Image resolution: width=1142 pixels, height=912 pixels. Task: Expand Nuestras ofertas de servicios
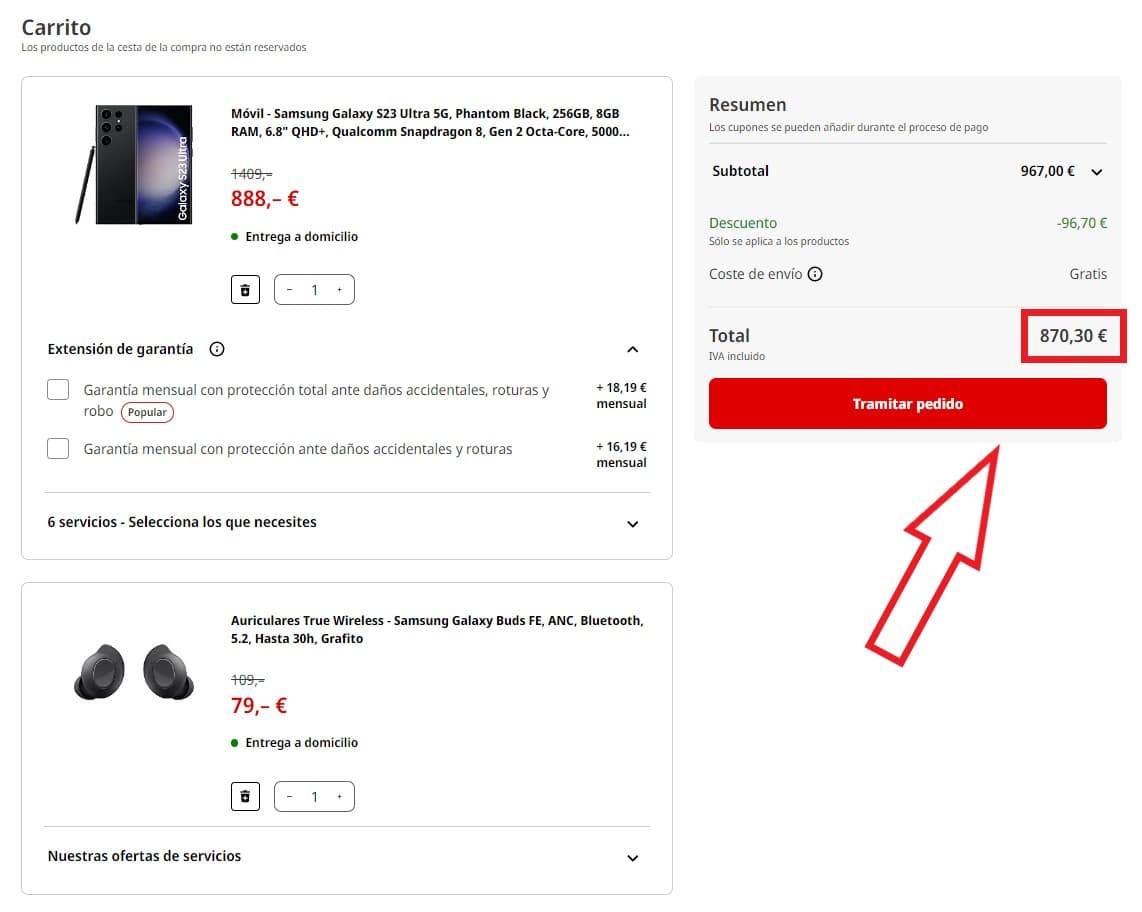pyautogui.click(x=632, y=857)
